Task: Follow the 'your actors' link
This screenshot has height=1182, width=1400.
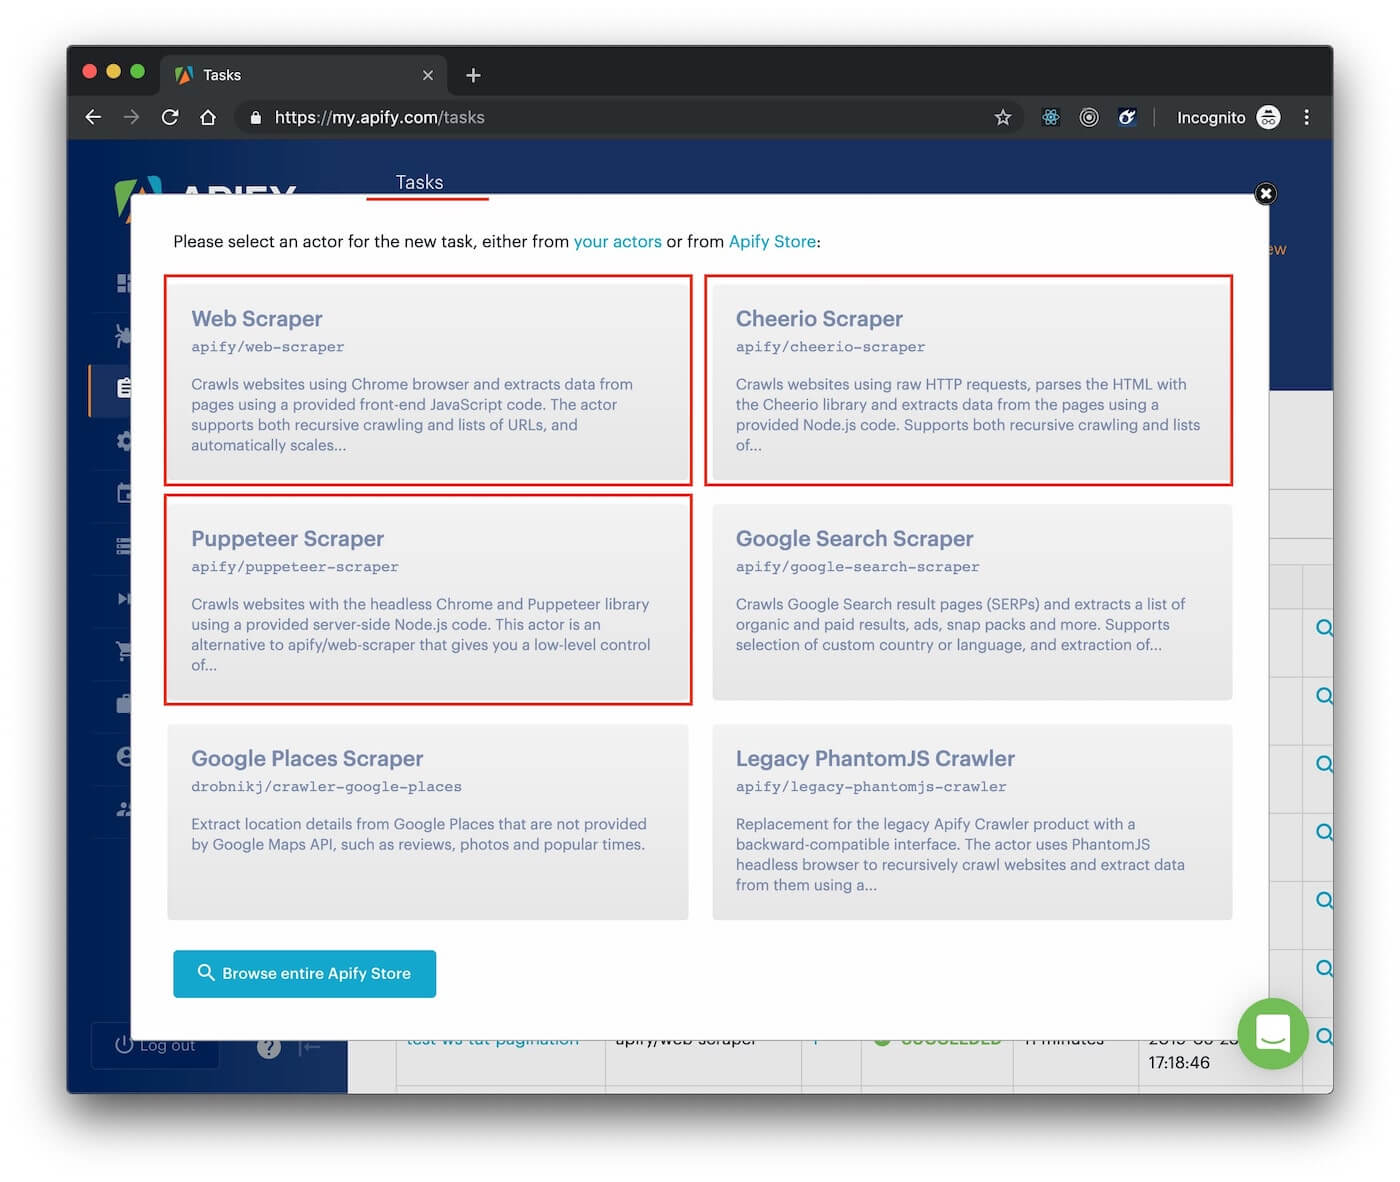Action: tap(617, 241)
